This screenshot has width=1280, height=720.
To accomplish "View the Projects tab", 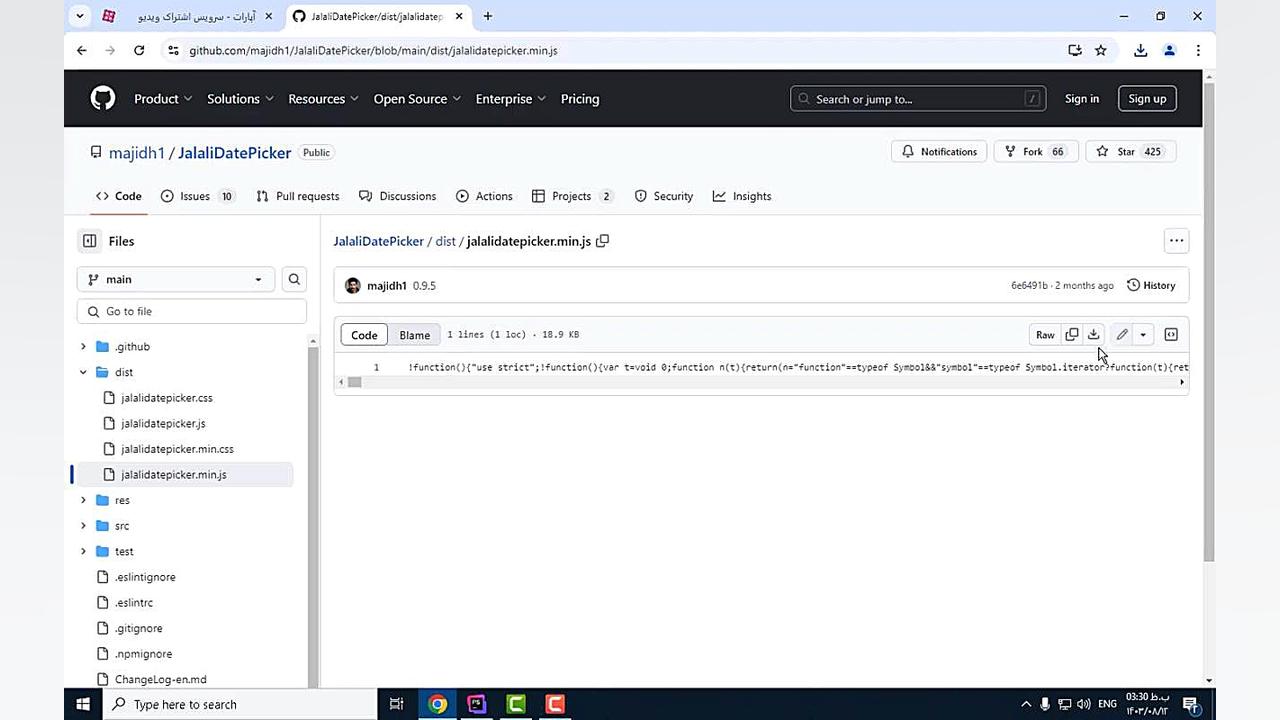I will click(573, 196).
